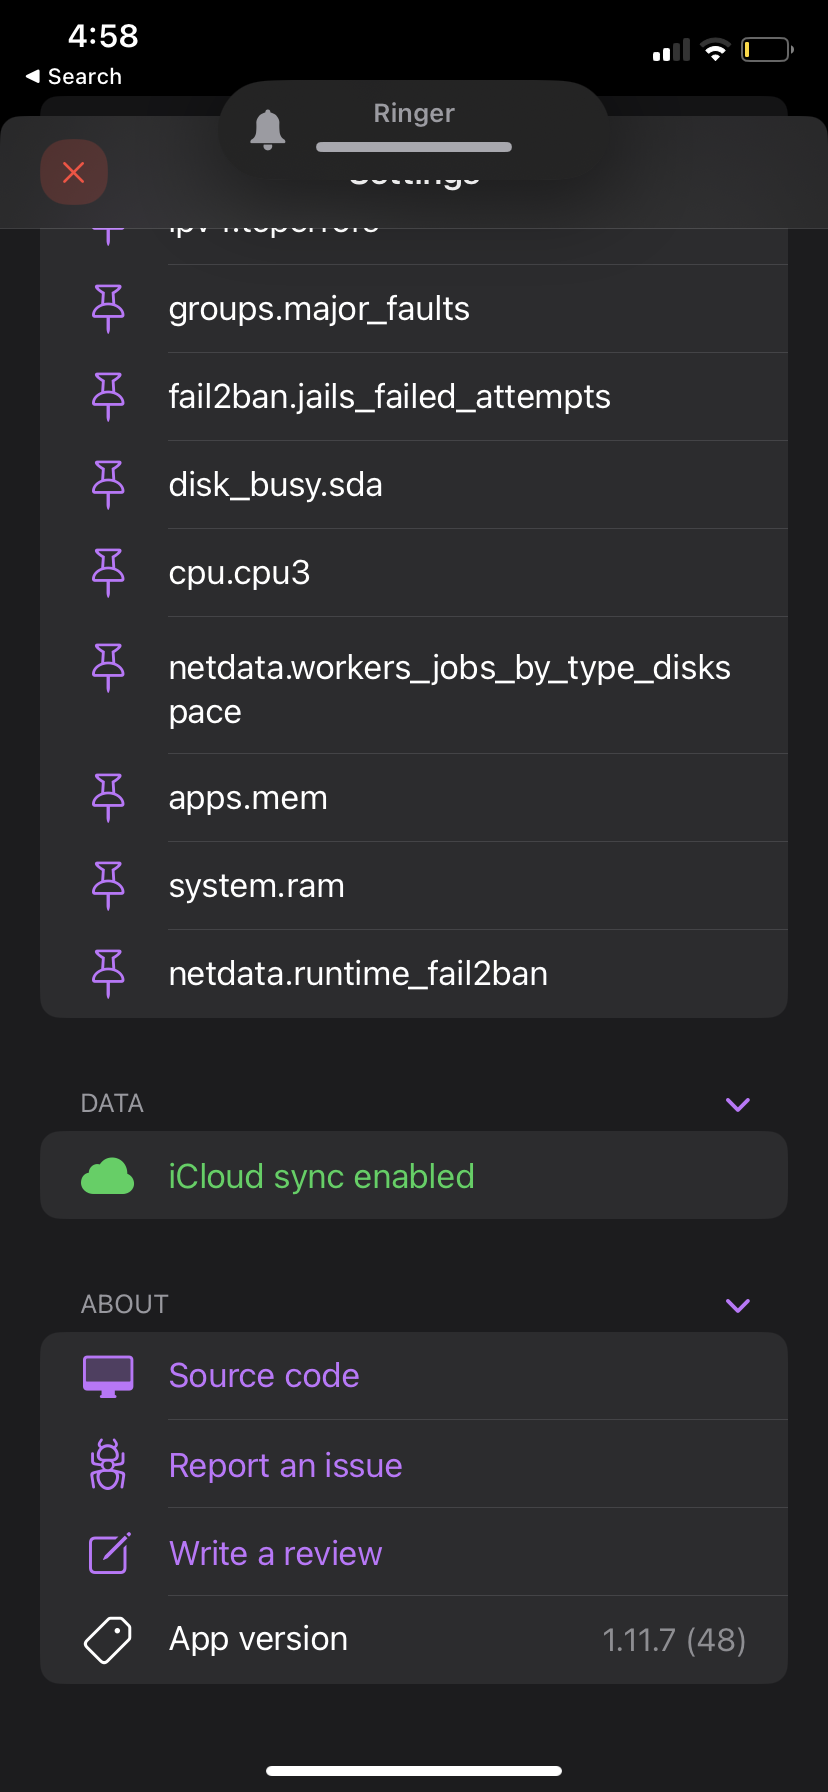The width and height of the screenshot is (828, 1792).
Task: Toggle the pin for apps.mem
Action: tap(108, 798)
